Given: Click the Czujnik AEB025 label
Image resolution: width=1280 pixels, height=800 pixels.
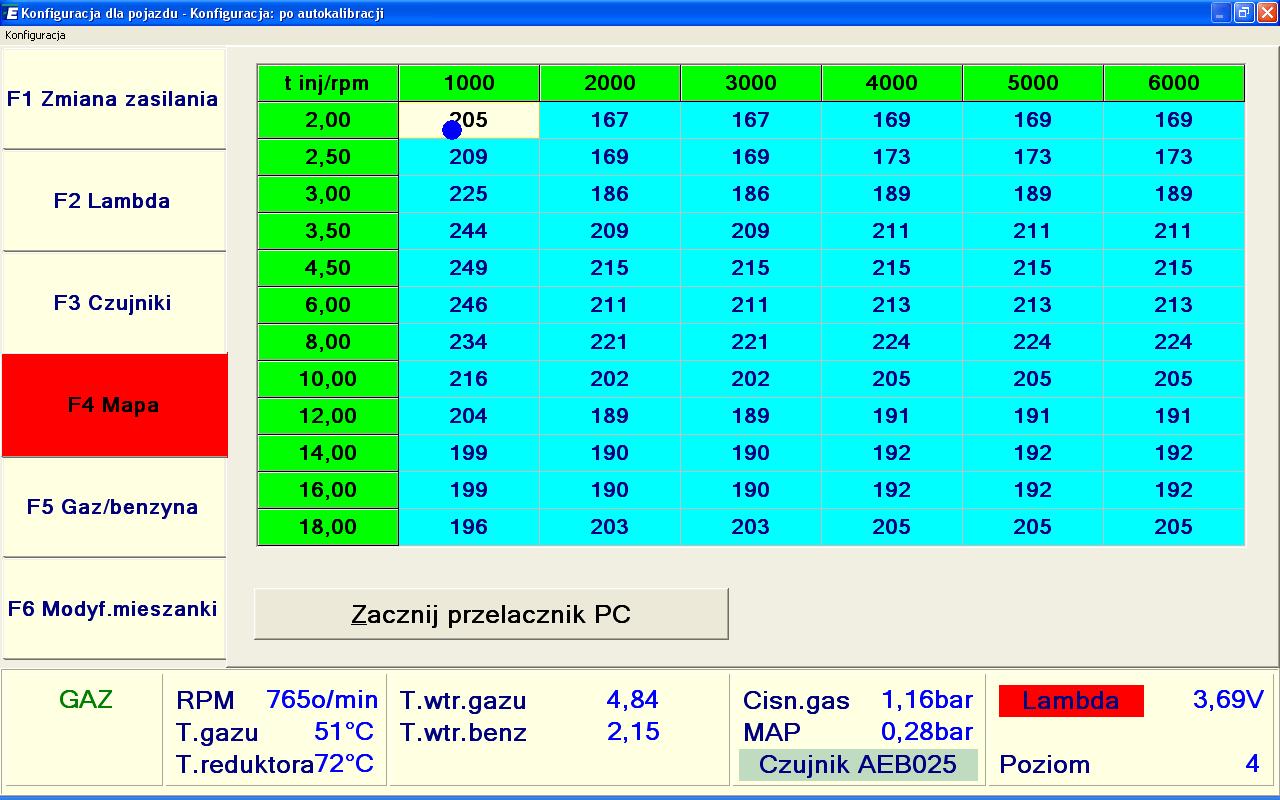Looking at the screenshot, I should pos(858,764).
